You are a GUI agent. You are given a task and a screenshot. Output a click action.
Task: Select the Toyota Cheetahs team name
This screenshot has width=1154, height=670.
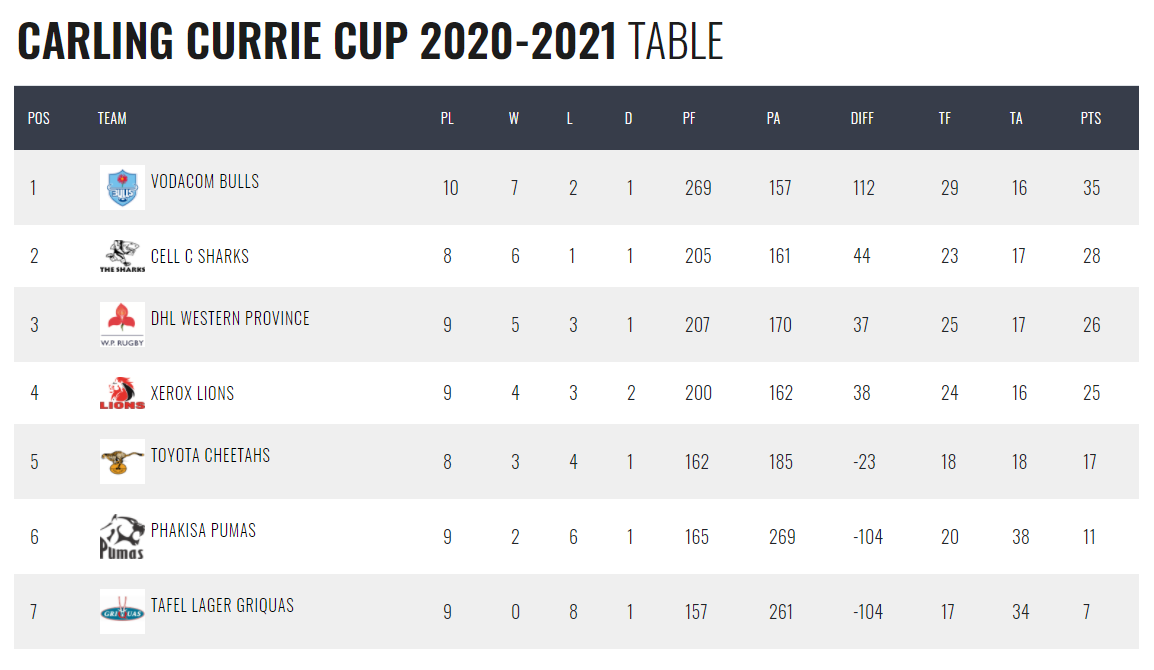point(210,456)
